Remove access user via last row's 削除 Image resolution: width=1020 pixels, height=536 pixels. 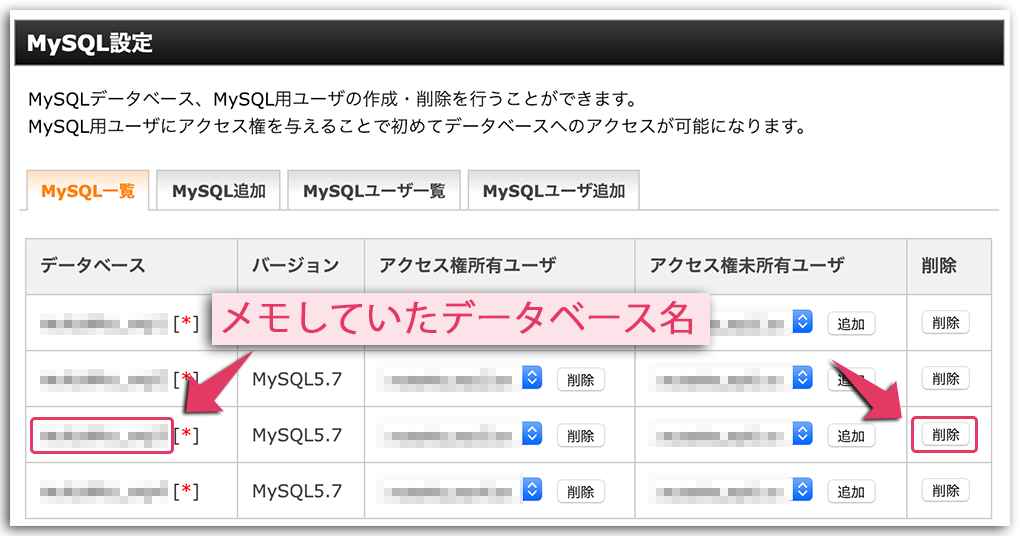click(580, 492)
